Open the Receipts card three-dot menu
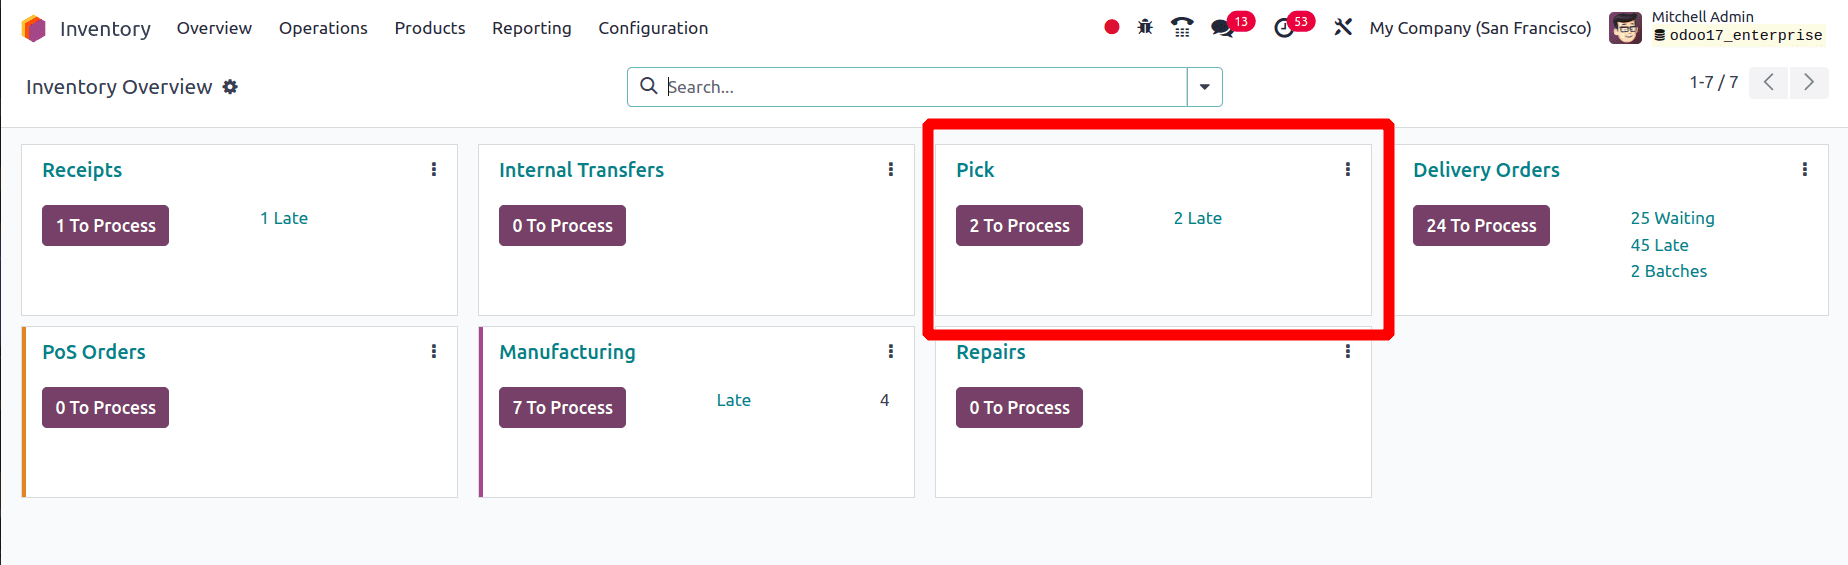The height and width of the screenshot is (565, 1848). coord(434,169)
